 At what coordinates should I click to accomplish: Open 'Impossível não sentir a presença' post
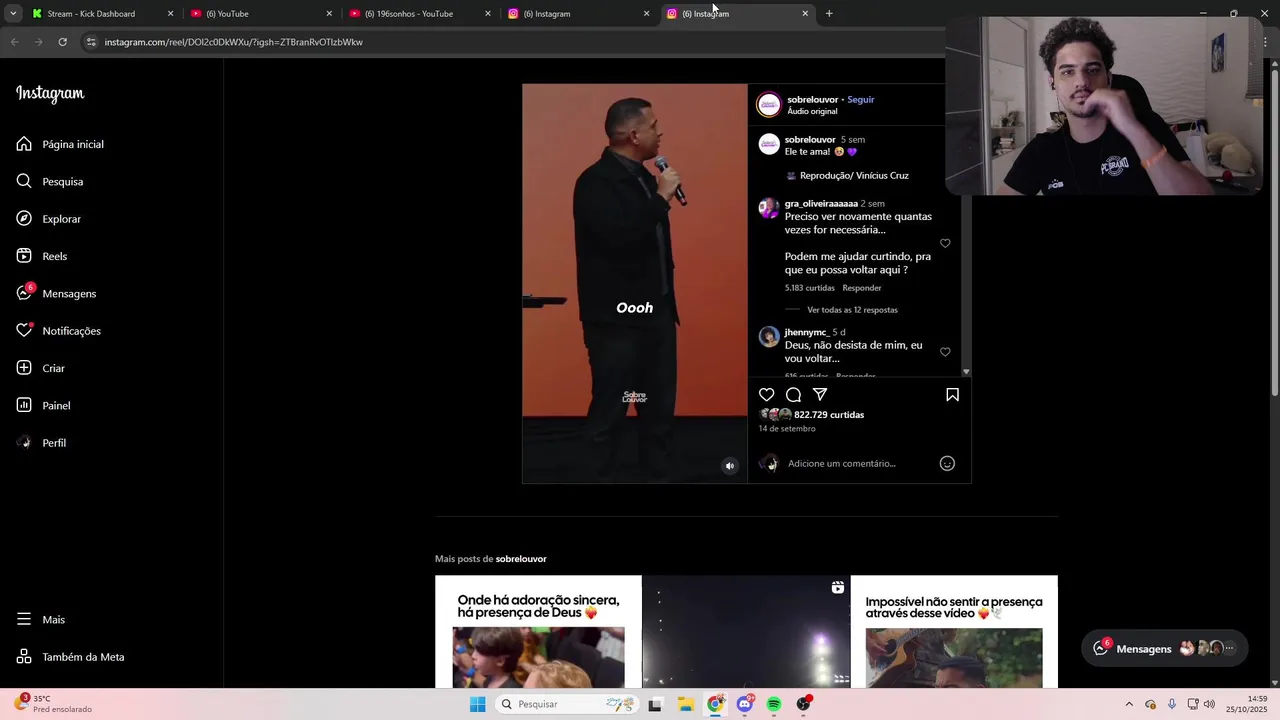point(954,632)
